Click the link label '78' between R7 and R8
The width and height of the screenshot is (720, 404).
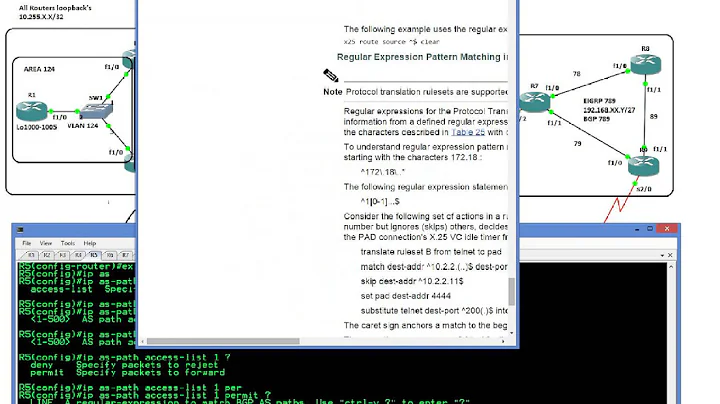tap(577, 74)
